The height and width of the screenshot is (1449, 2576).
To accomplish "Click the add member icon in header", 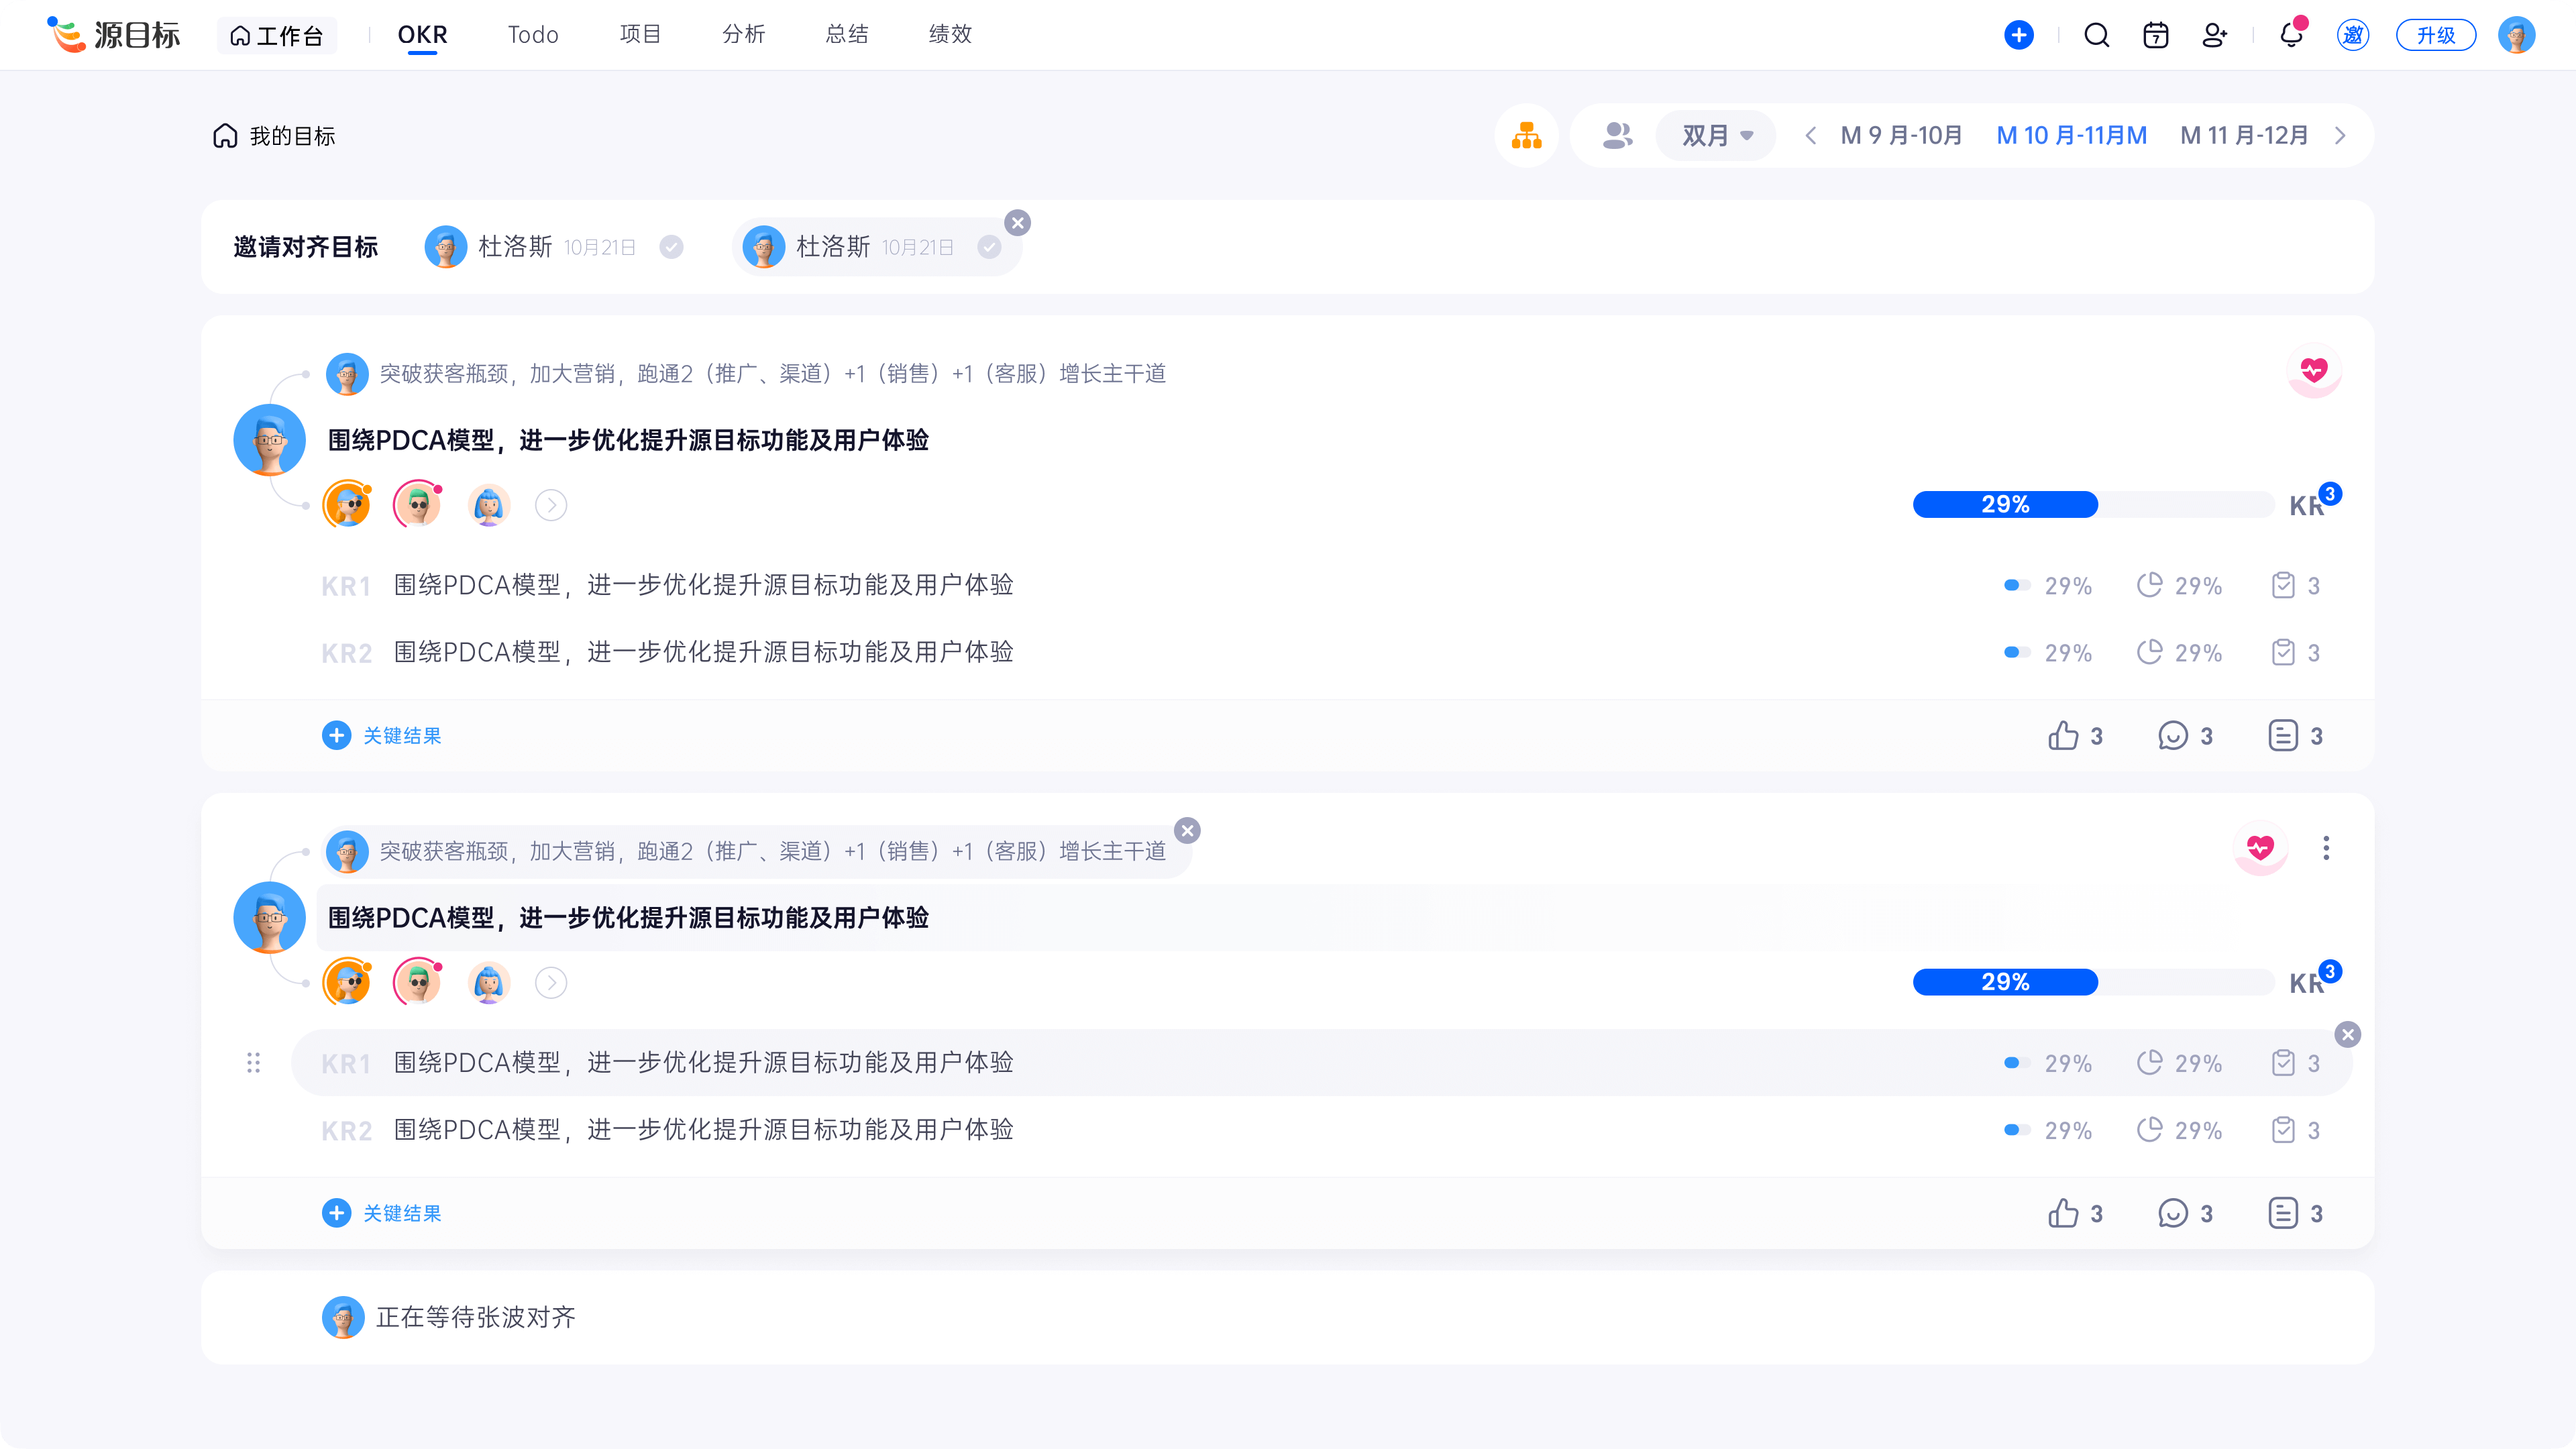I will (2214, 36).
